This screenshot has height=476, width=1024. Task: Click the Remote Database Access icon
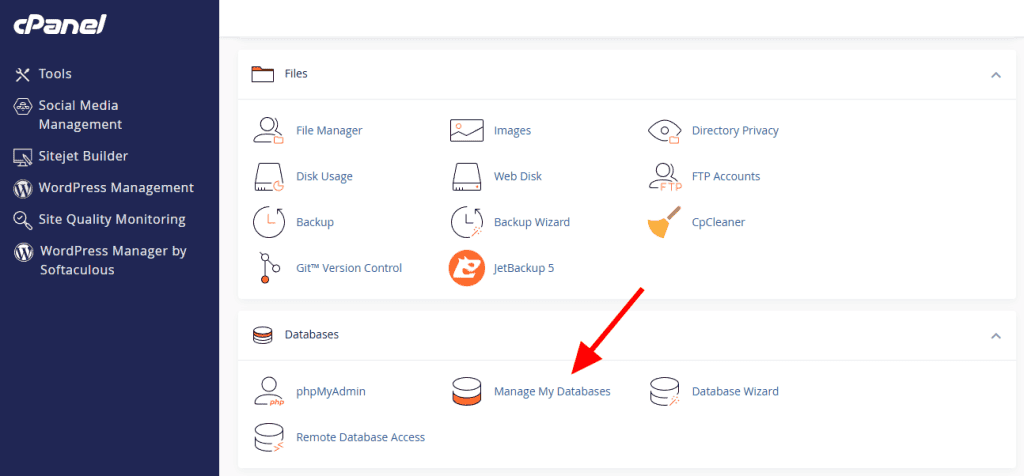(268, 437)
